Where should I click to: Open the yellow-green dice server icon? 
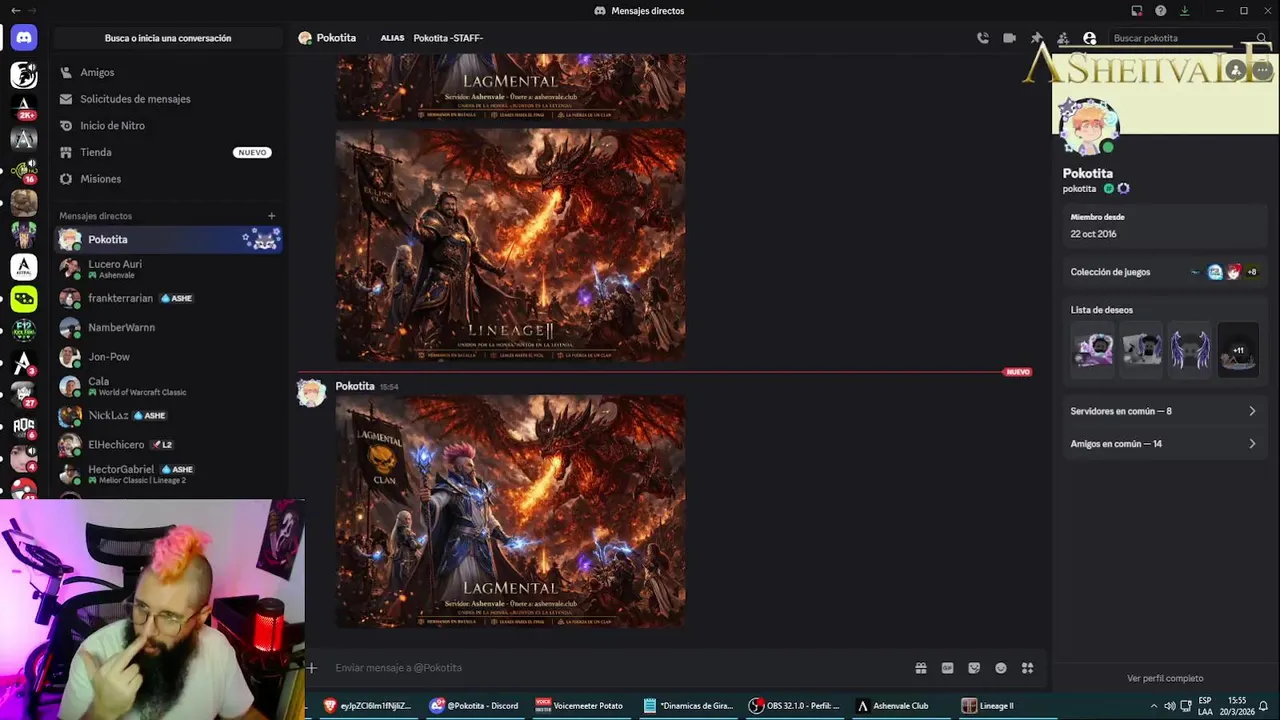pos(23,298)
